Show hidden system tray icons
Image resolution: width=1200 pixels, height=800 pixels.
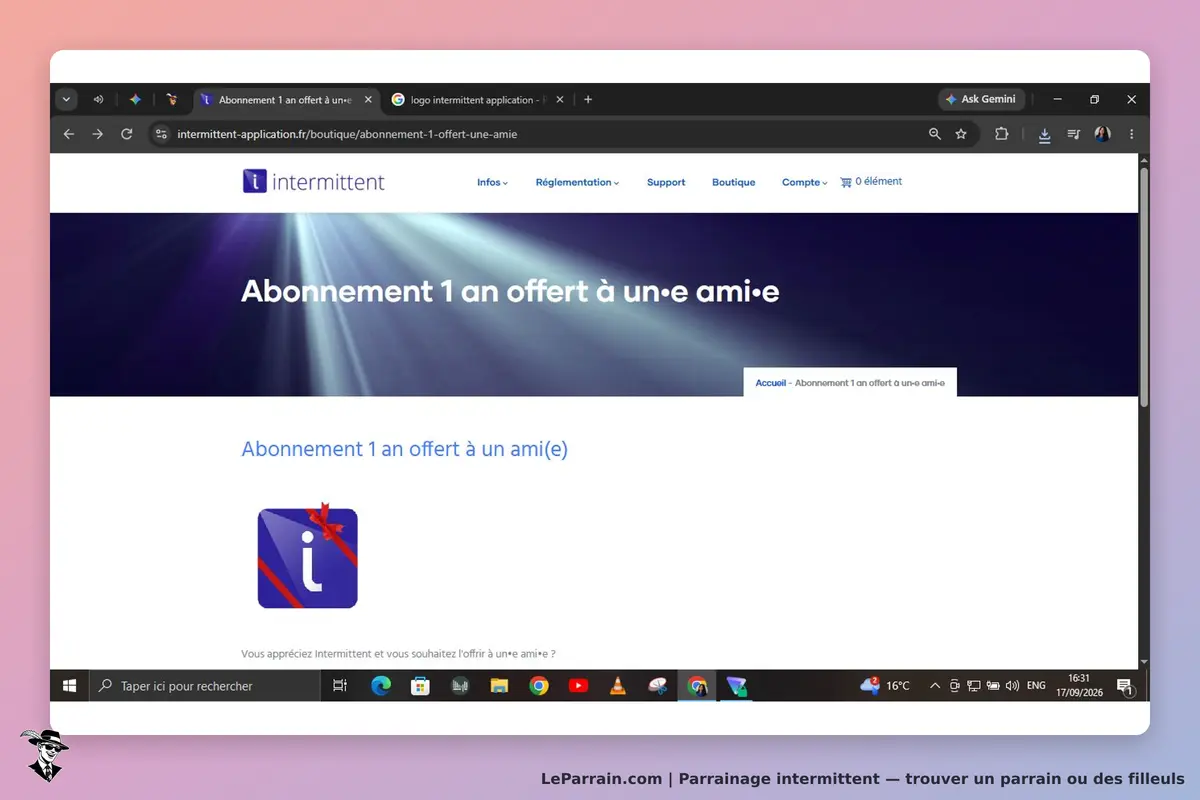point(935,686)
